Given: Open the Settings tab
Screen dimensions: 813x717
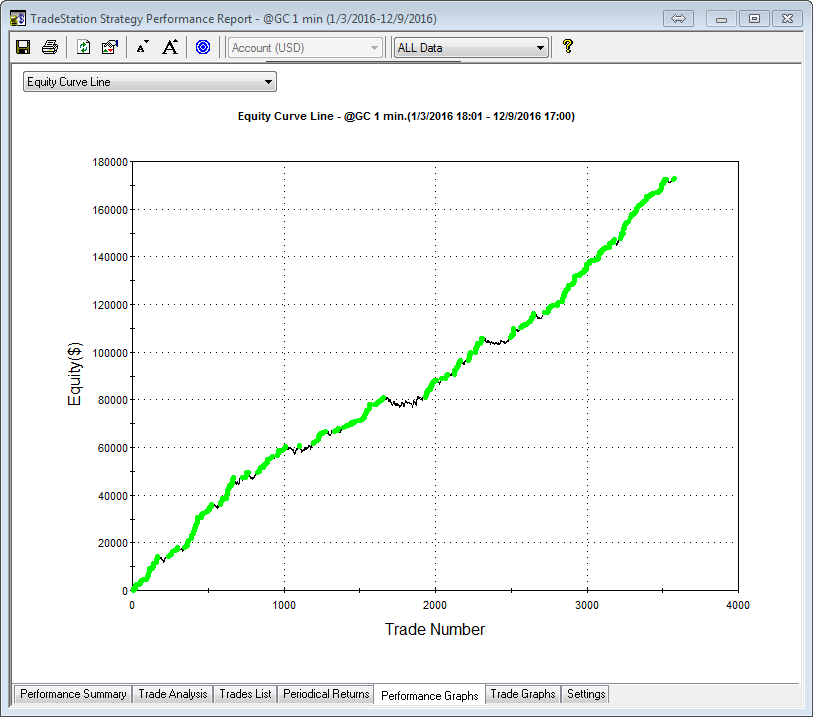Looking at the screenshot, I should point(585,694).
